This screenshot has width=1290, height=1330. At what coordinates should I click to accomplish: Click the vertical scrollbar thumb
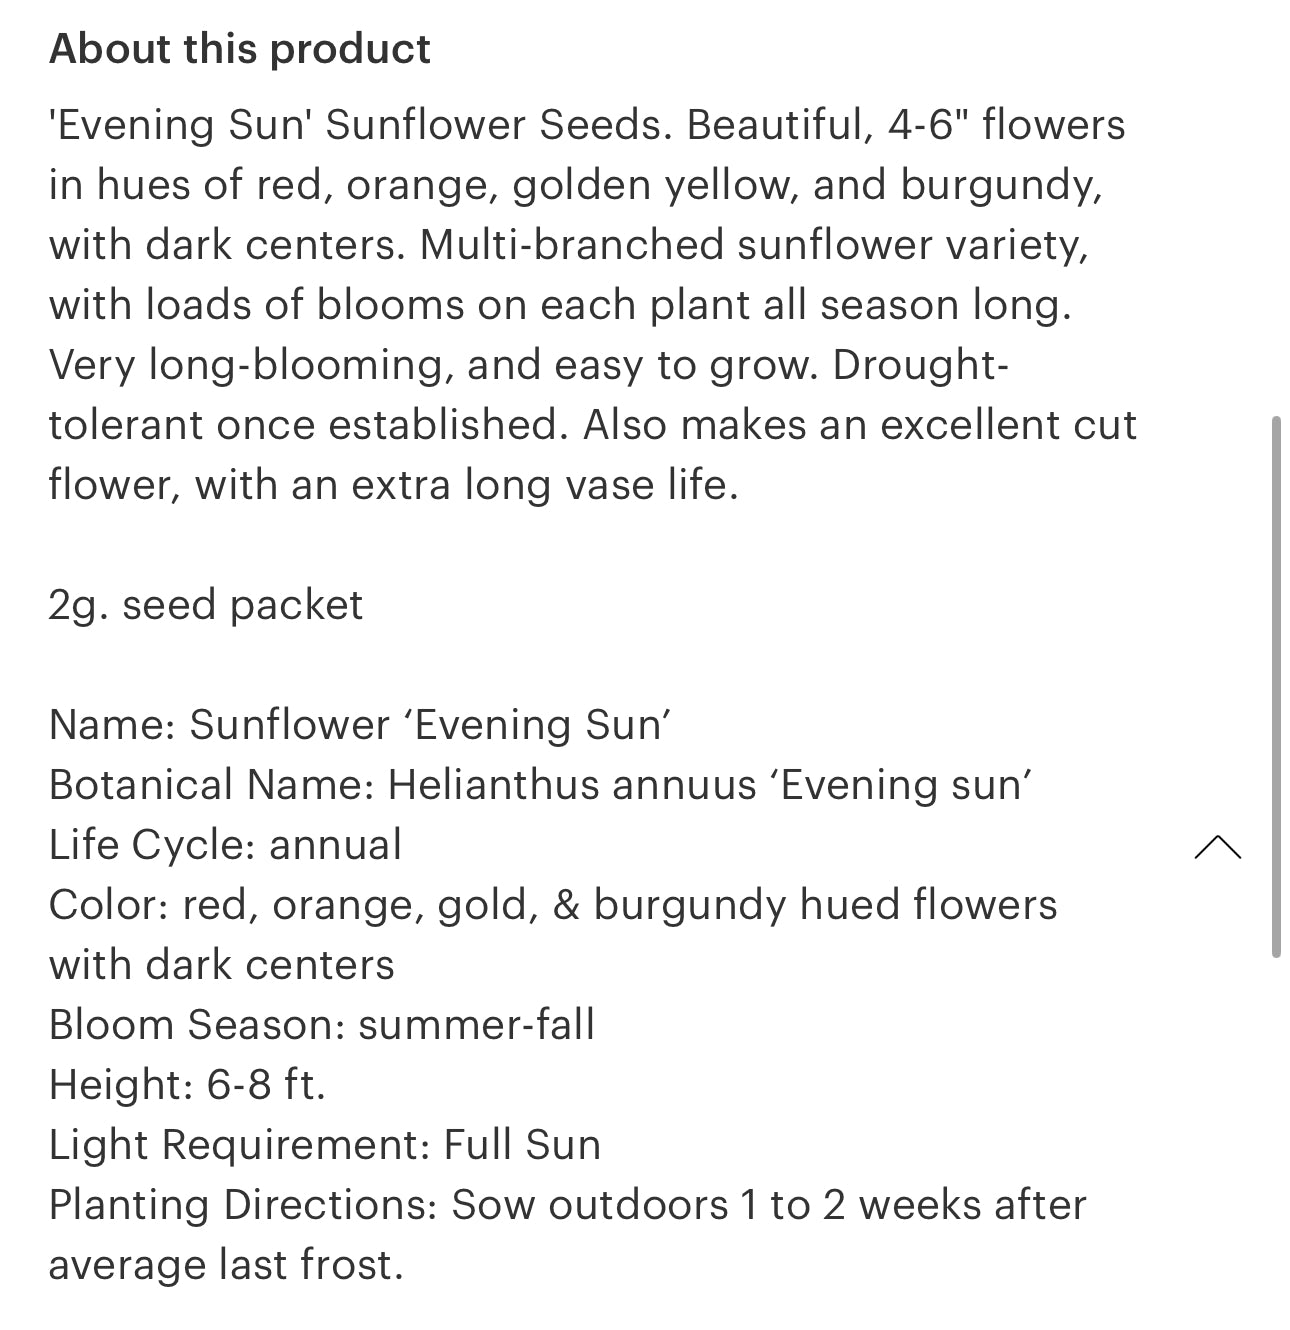[x=1276, y=688]
